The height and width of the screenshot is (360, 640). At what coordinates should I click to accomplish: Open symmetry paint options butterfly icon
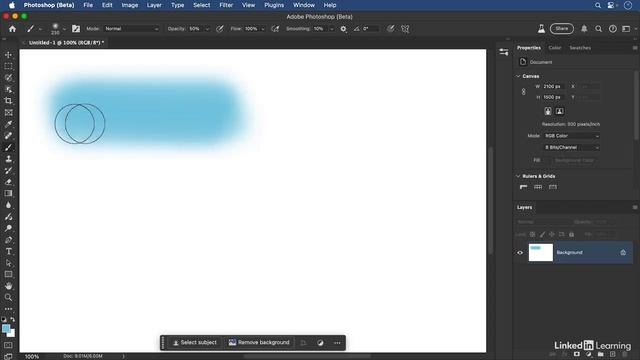(405, 29)
